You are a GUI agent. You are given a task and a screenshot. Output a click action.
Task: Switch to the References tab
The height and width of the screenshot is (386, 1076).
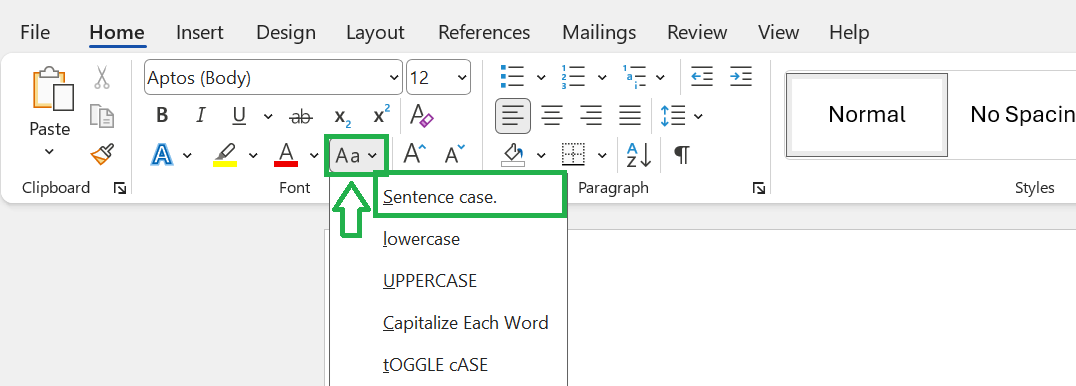point(484,32)
